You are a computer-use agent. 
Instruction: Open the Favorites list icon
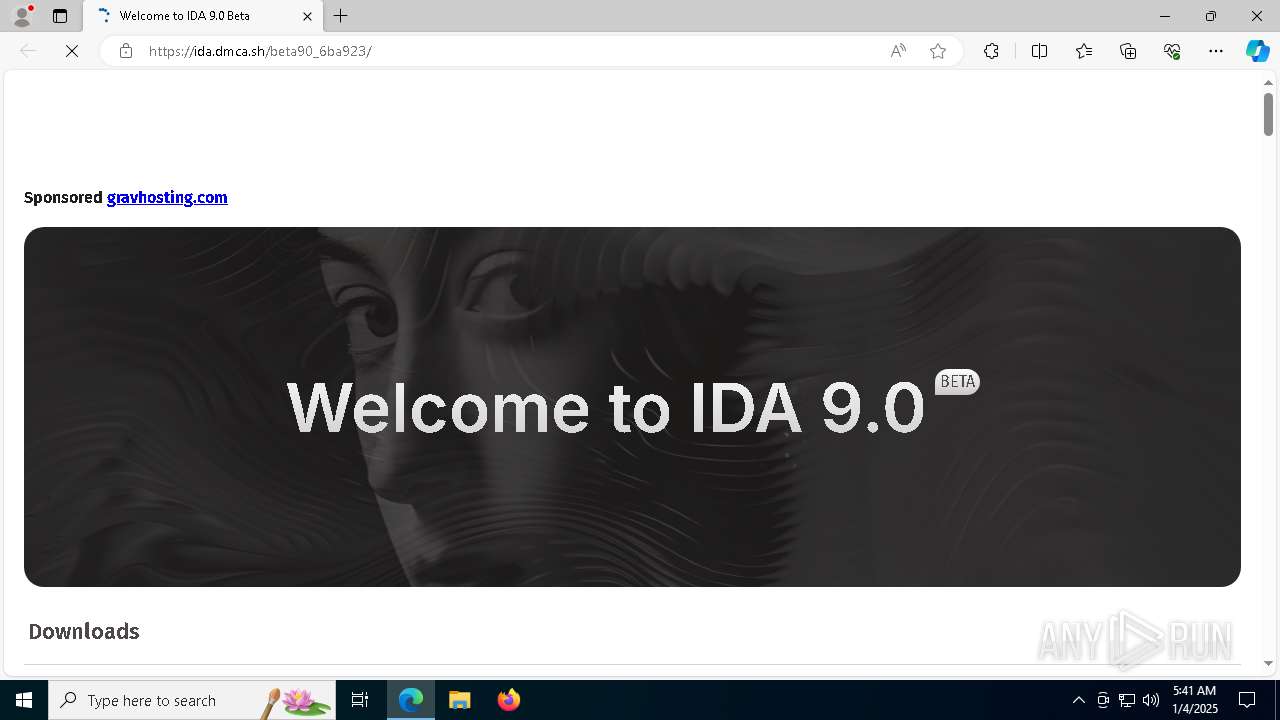point(1084,51)
